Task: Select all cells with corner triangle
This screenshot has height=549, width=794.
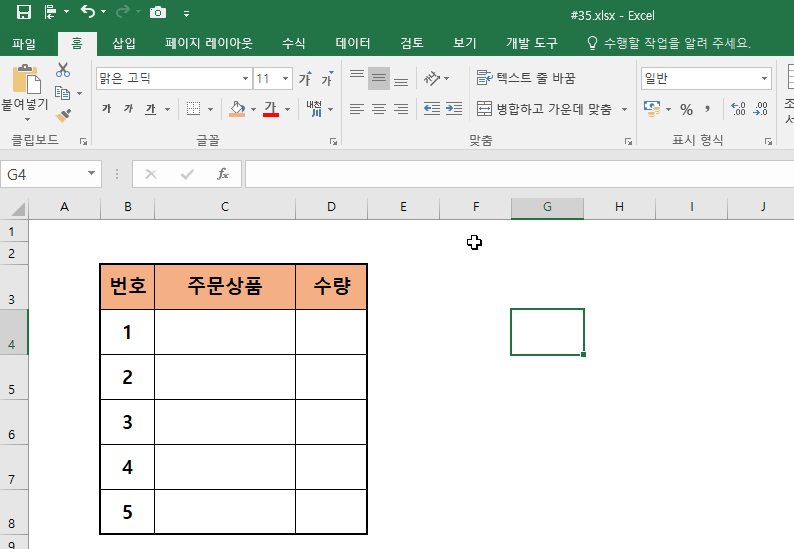Action: 17,209
